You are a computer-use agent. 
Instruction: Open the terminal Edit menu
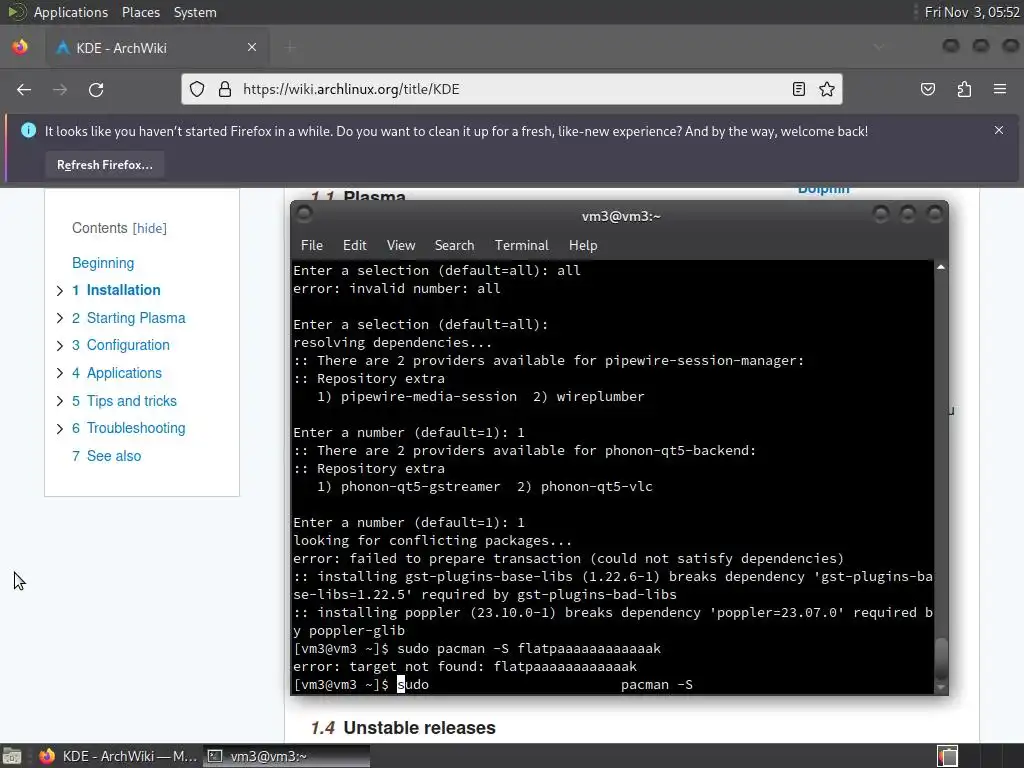(x=355, y=246)
